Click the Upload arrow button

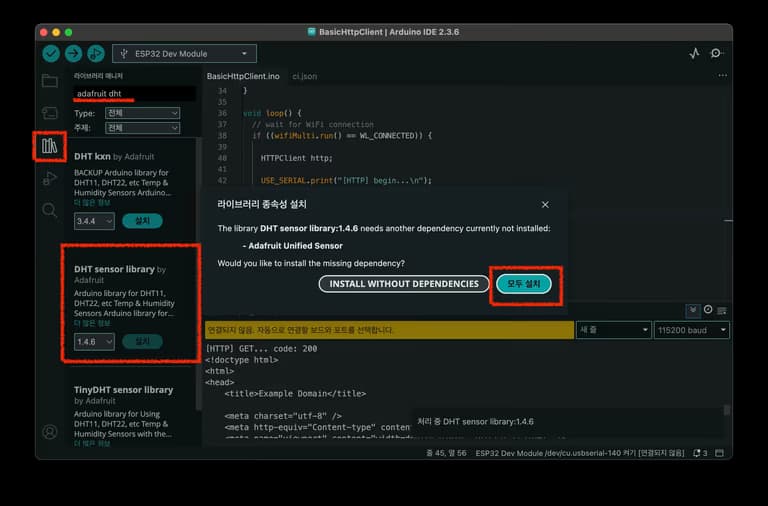point(73,54)
